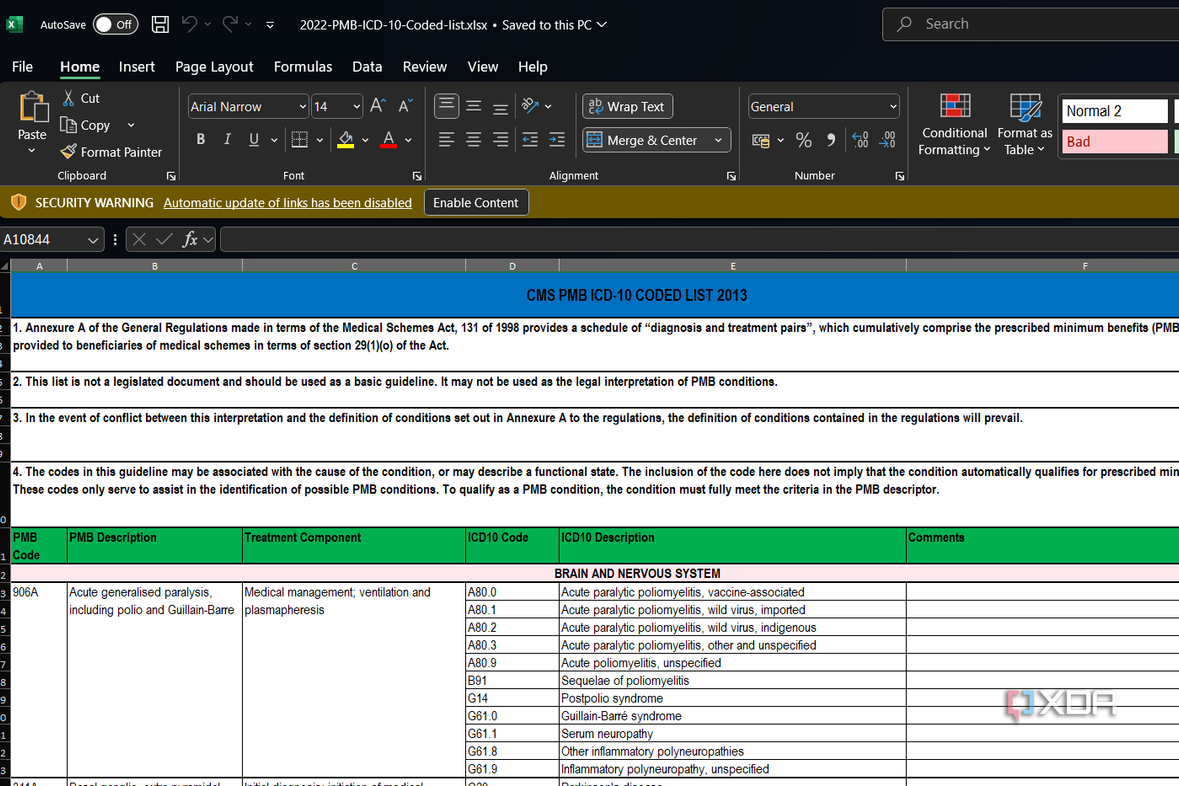Open fill color dropdown arrow

pos(365,140)
